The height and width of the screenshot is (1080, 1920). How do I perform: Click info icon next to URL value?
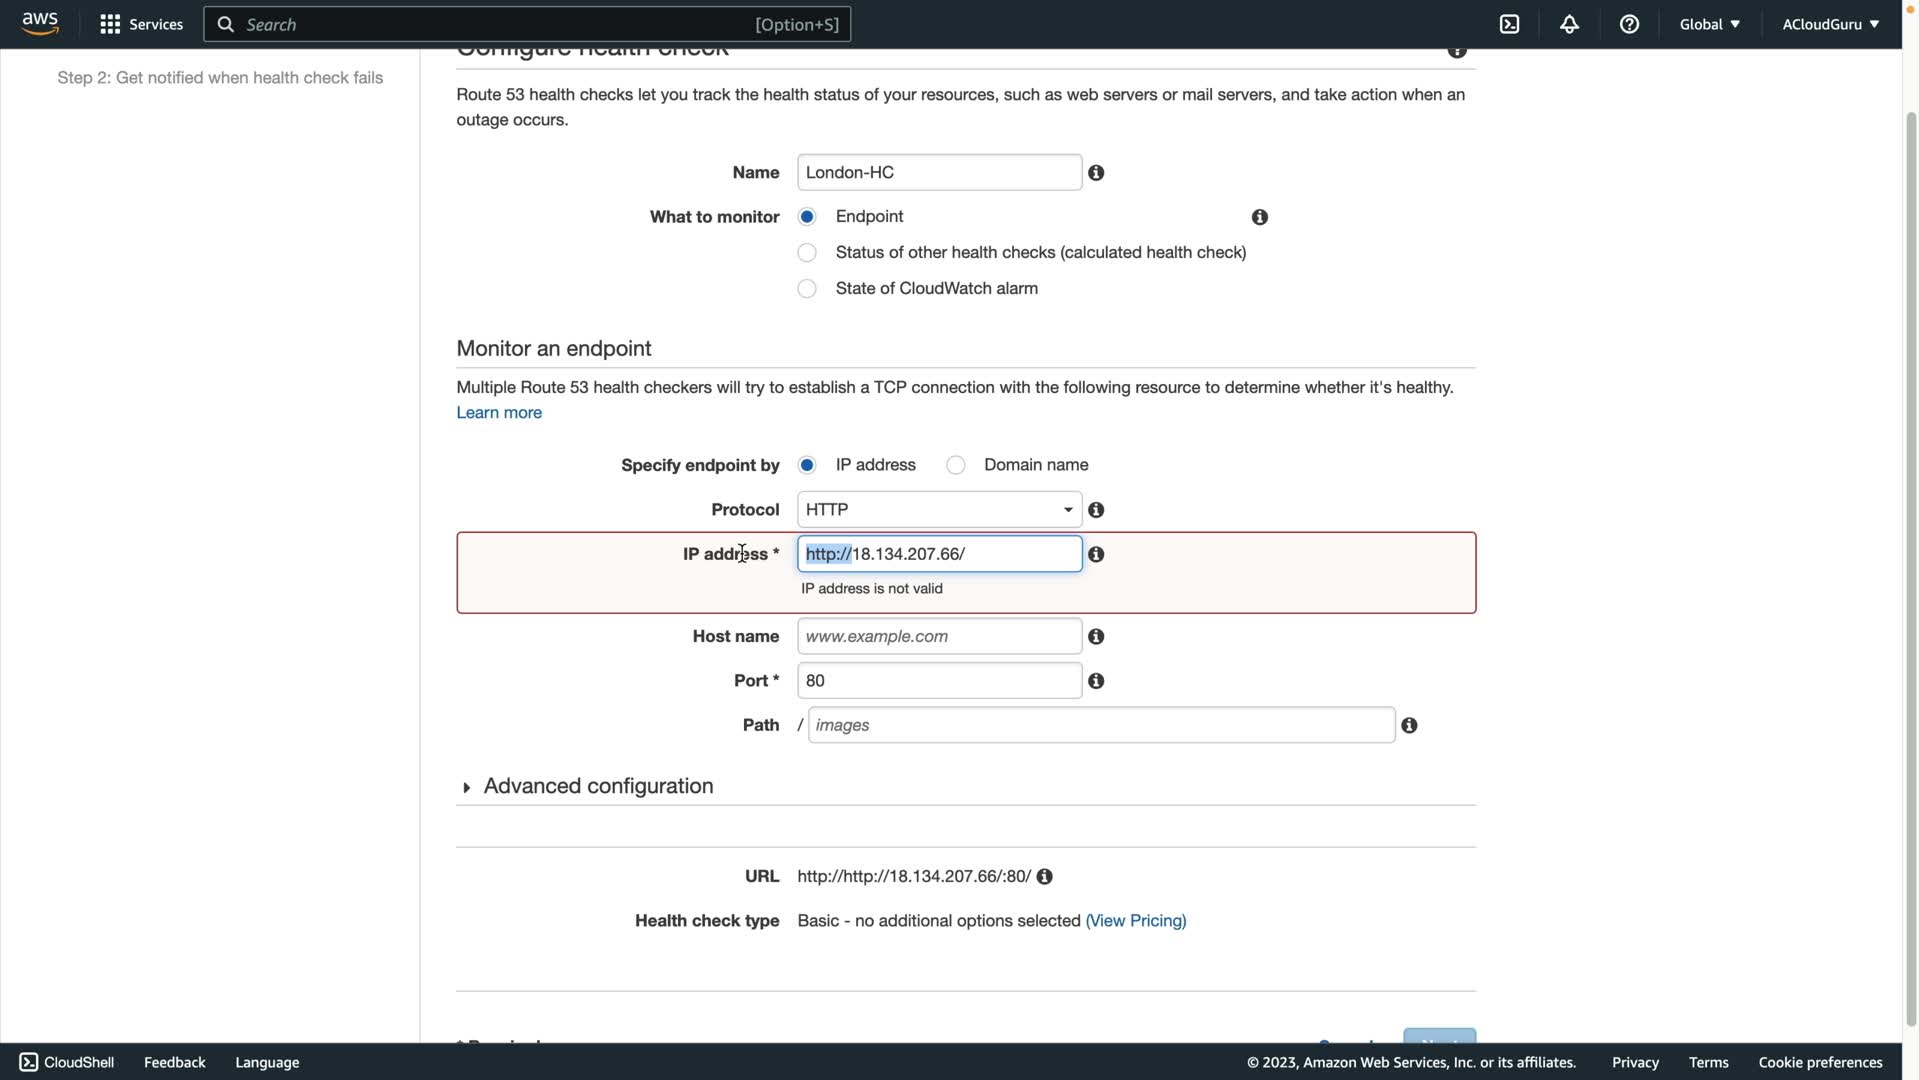pos(1044,877)
